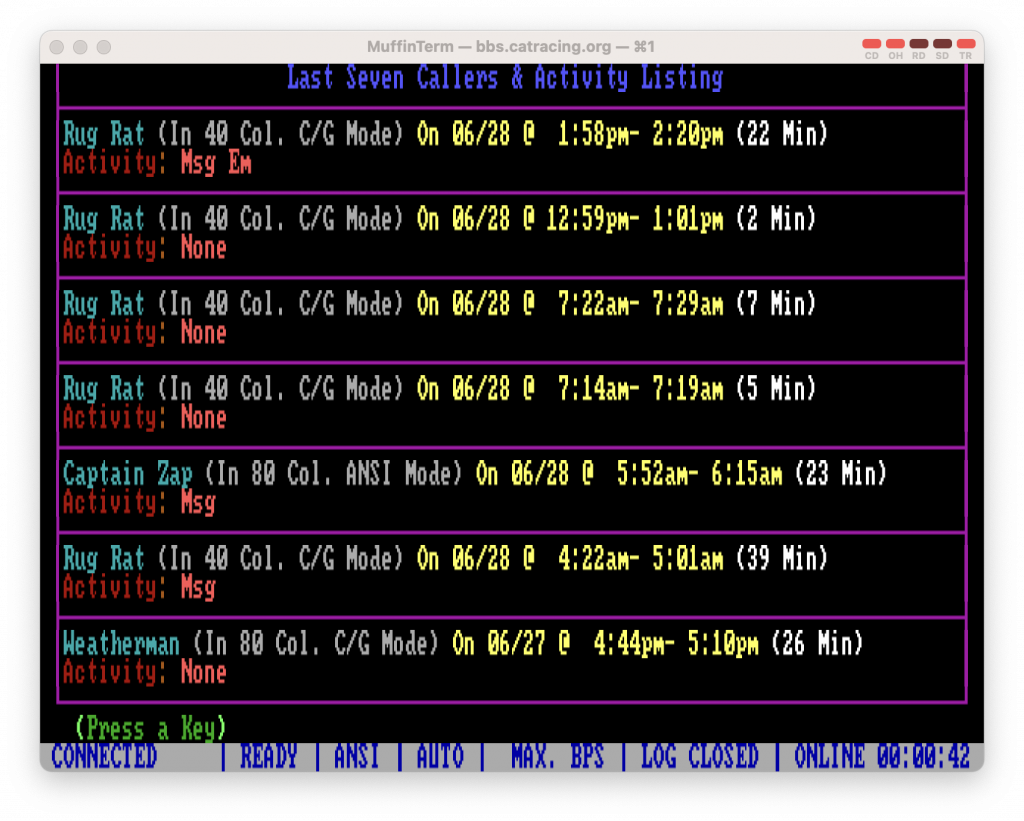
Task: Zoom the MuffinTerm window
Action: 104,47
